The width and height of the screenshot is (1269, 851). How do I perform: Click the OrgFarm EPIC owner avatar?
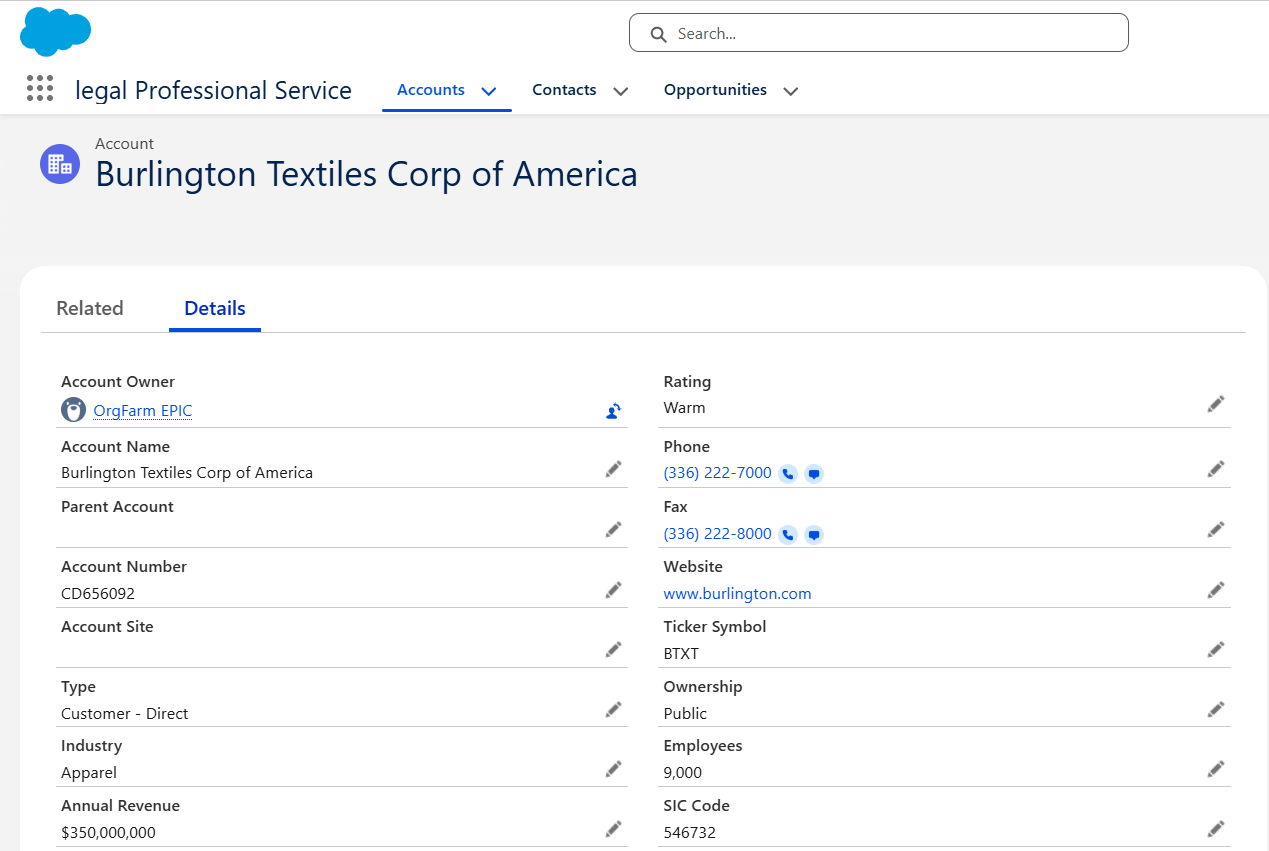coord(73,410)
